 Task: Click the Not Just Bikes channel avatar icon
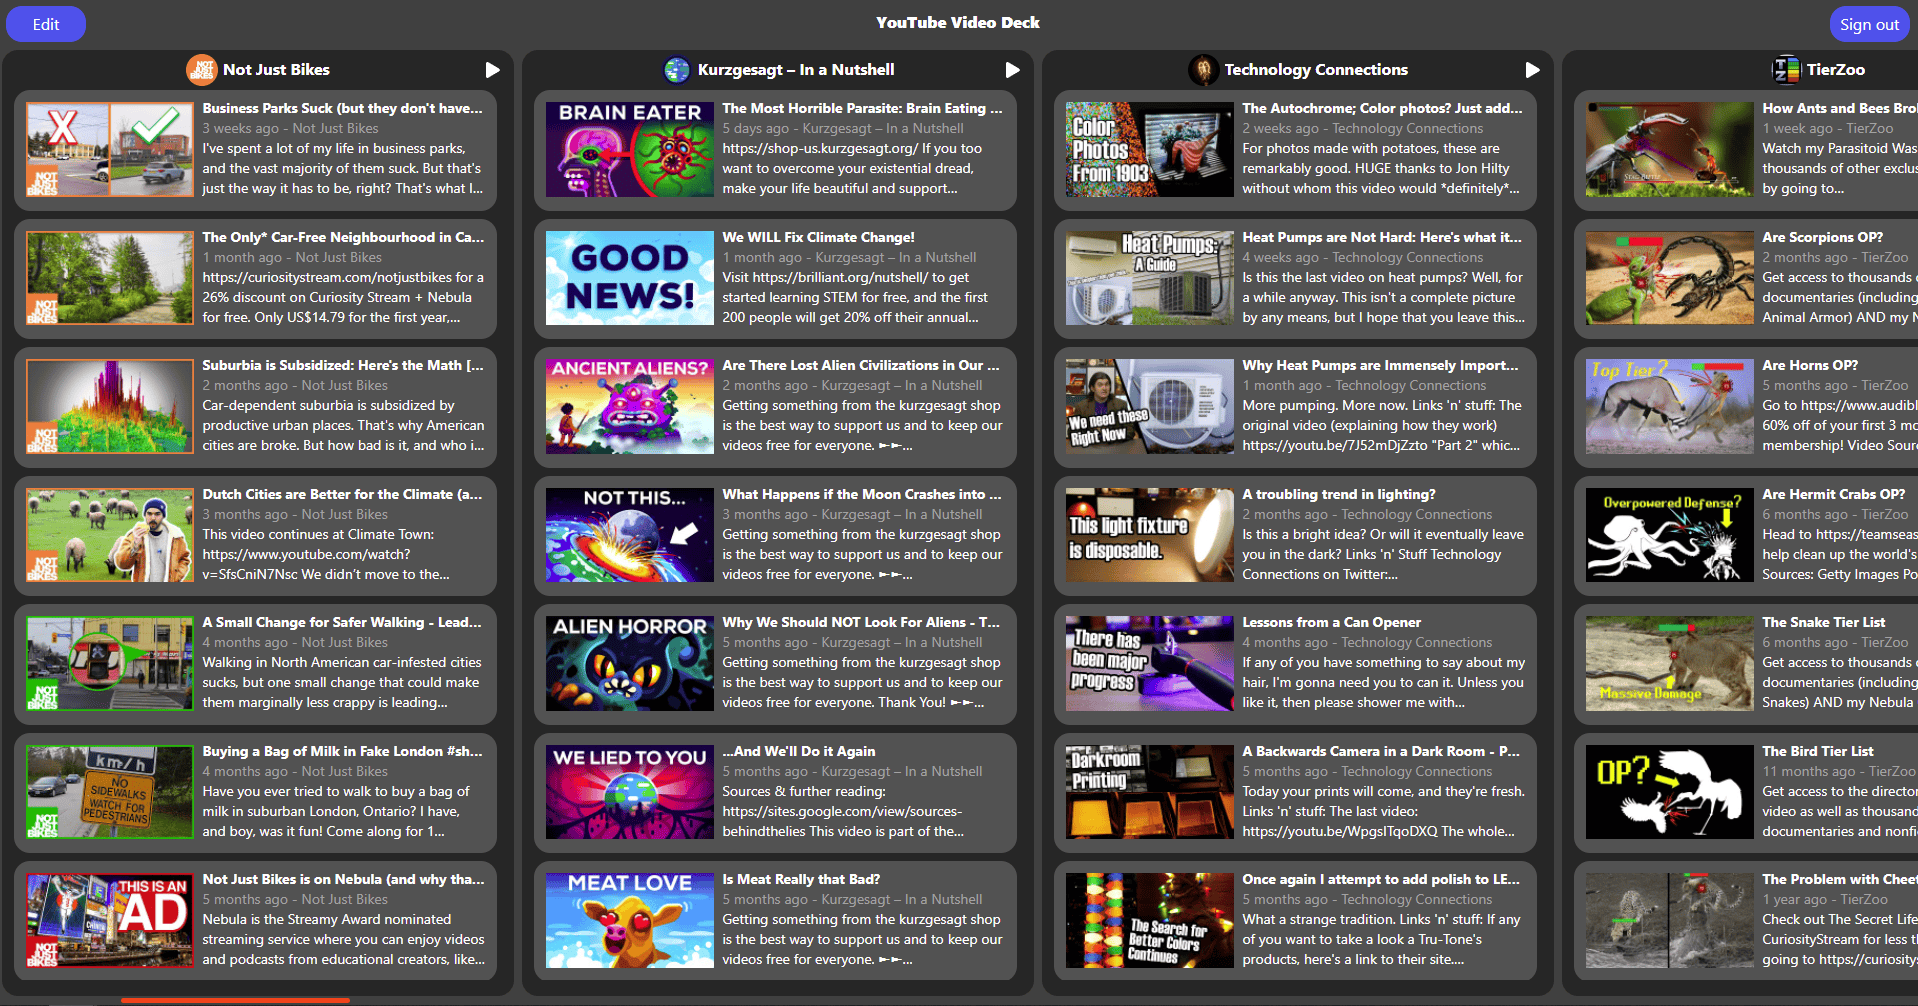pyautogui.click(x=202, y=70)
